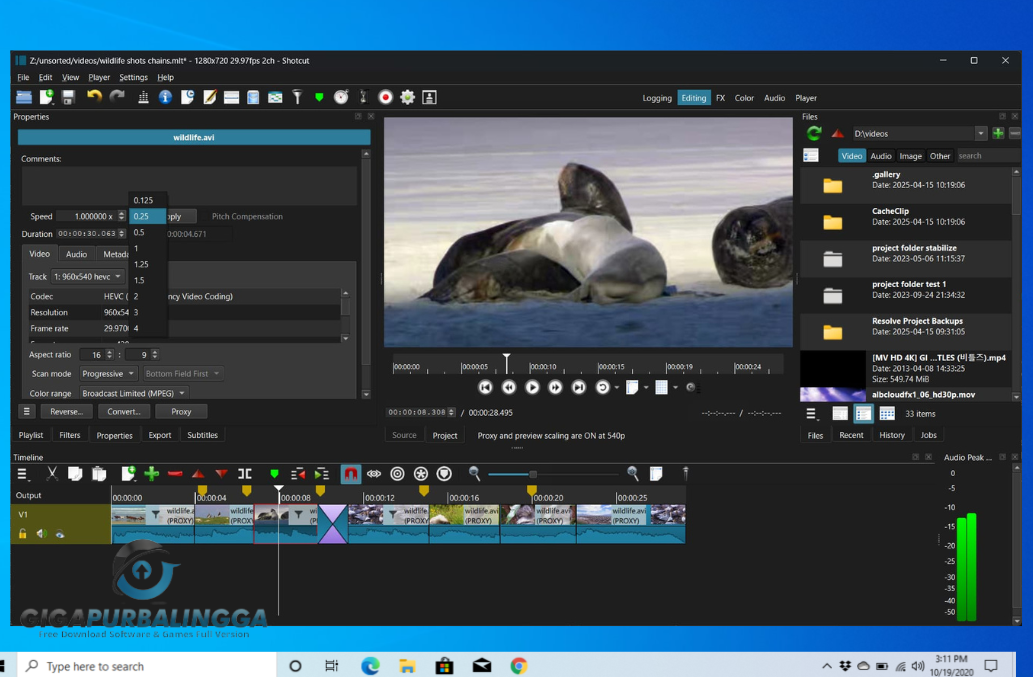Toggle timeline Snap magnet button
Viewport: 1033px width, 677px height.
350,474
